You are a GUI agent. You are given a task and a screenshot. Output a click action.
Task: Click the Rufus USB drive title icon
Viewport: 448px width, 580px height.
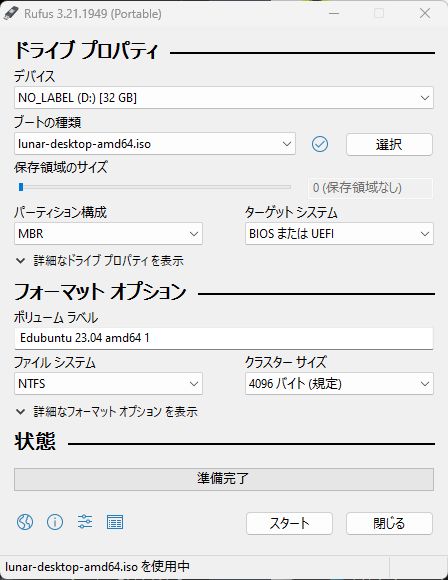point(11,14)
